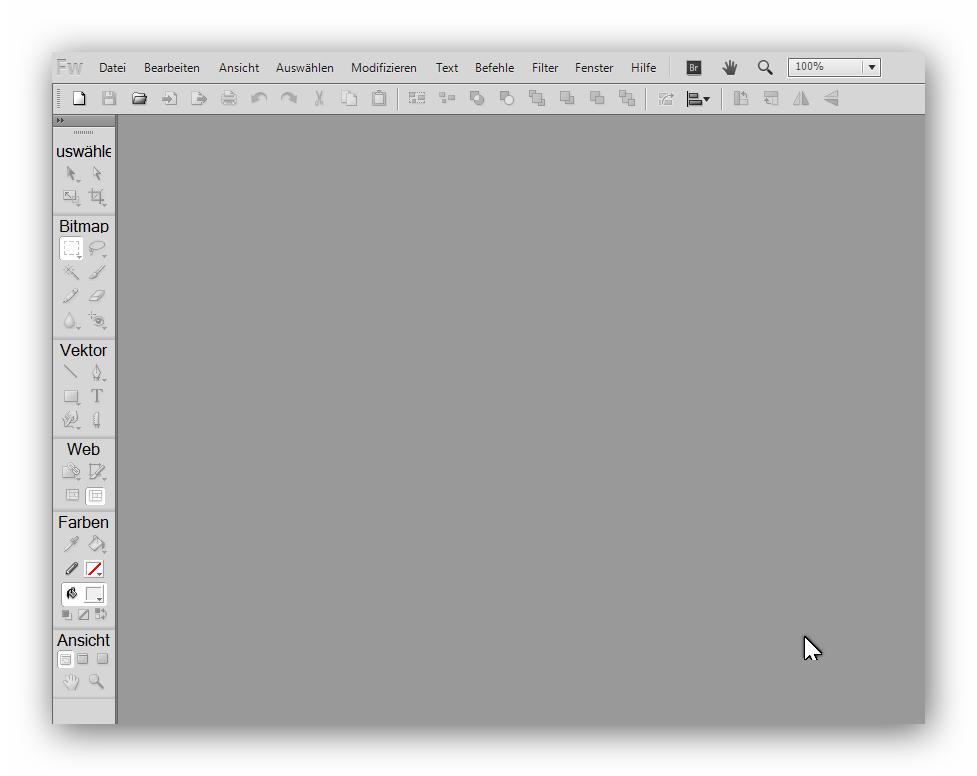The width and height of the screenshot is (977, 776).
Task: Click the Copy icon in the toolbar
Action: pyautogui.click(x=349, y=98)
